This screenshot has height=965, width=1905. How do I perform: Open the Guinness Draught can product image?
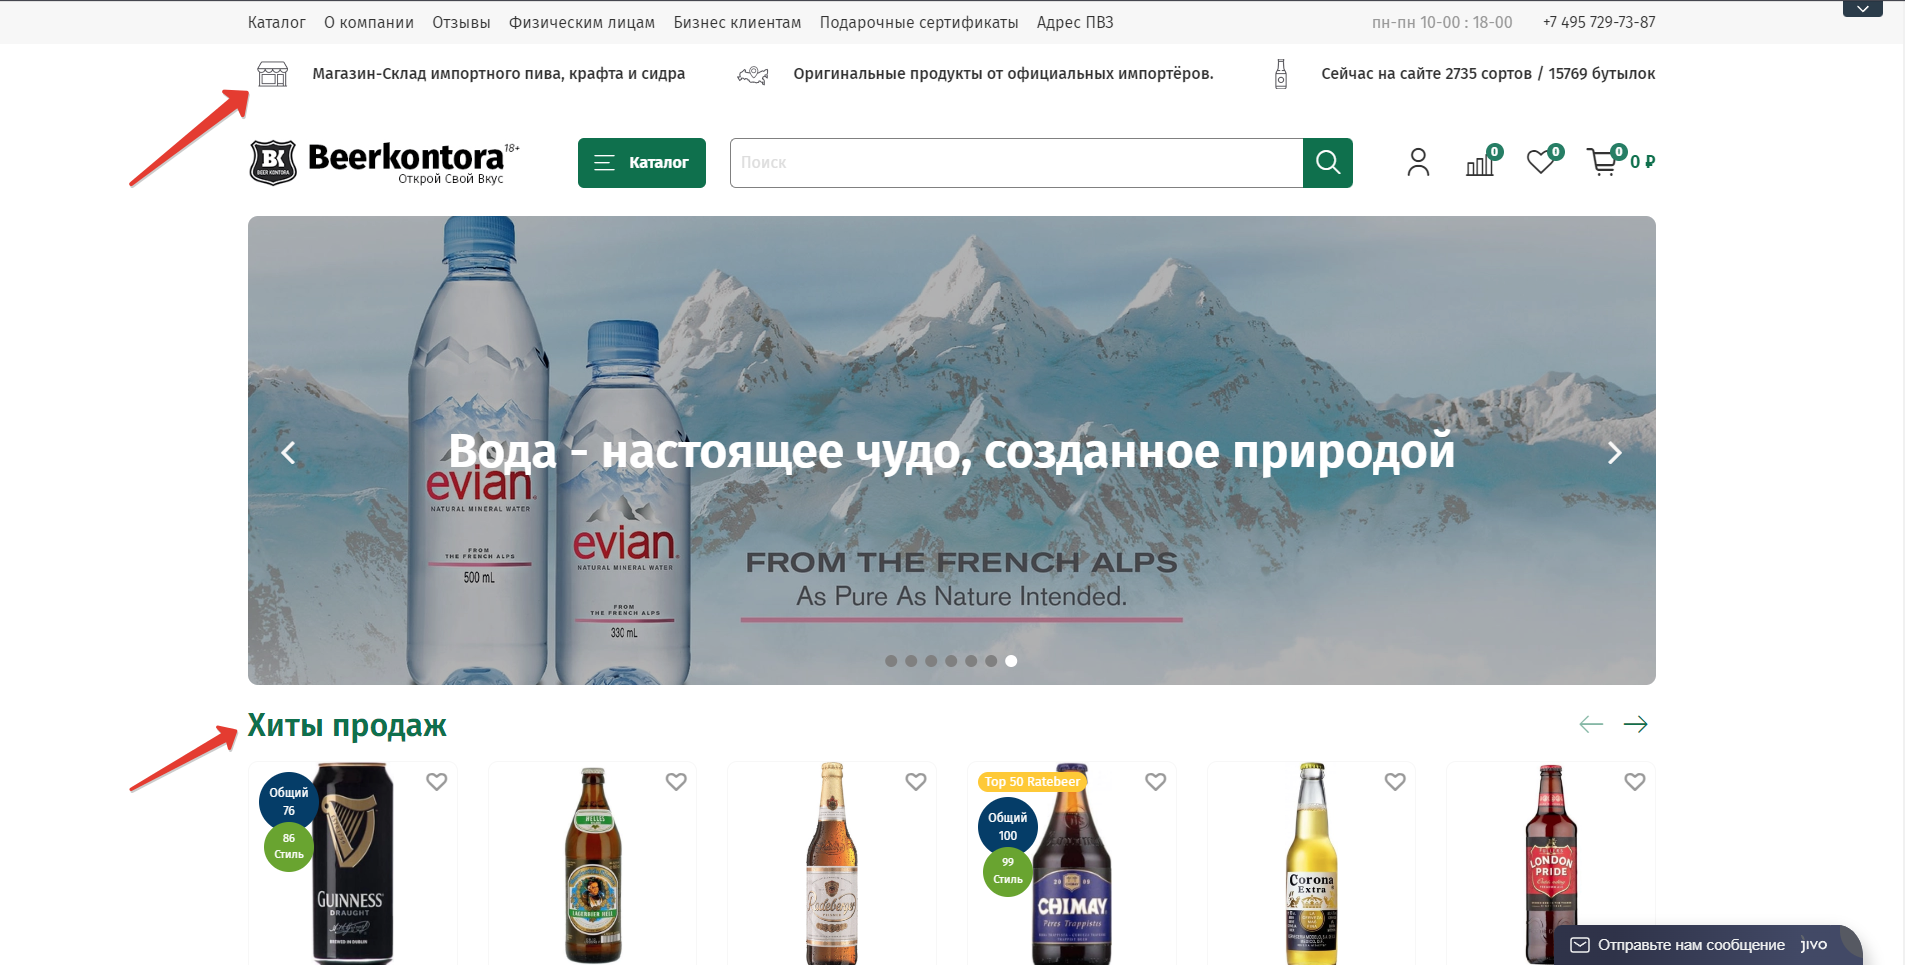(353, 864)
